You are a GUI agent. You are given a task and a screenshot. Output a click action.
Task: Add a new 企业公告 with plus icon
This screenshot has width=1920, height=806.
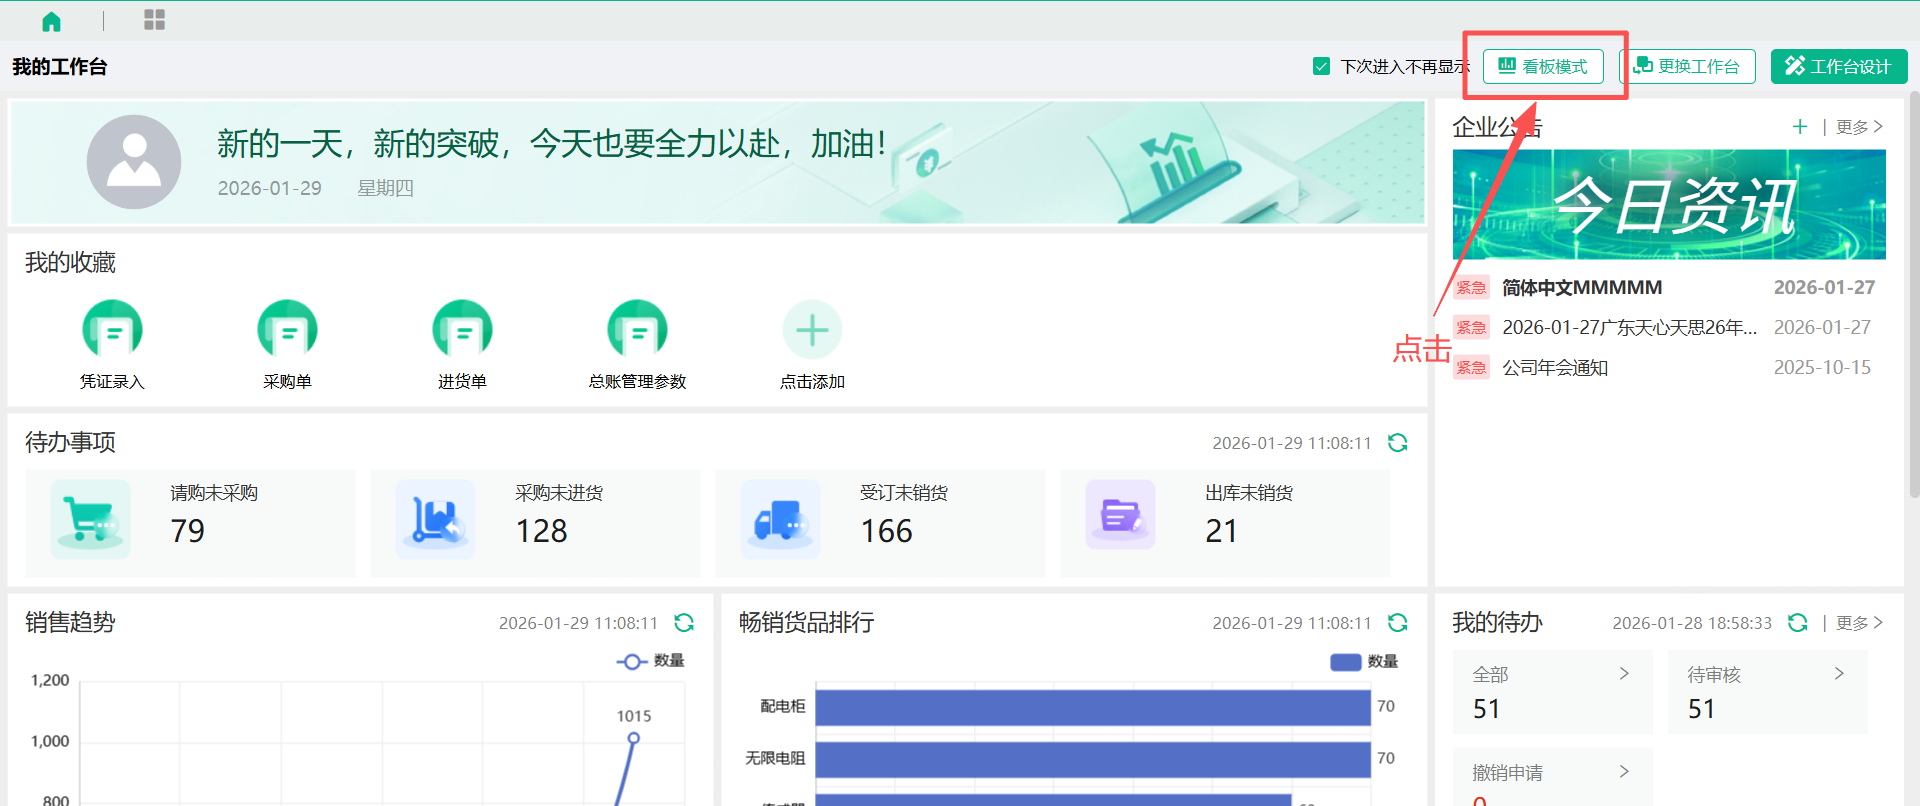click(x=1799, y=127)
